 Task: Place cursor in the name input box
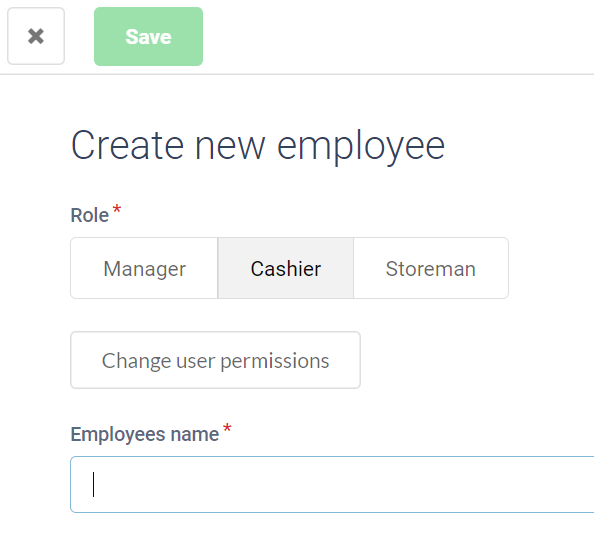click(x=332, y=485)
